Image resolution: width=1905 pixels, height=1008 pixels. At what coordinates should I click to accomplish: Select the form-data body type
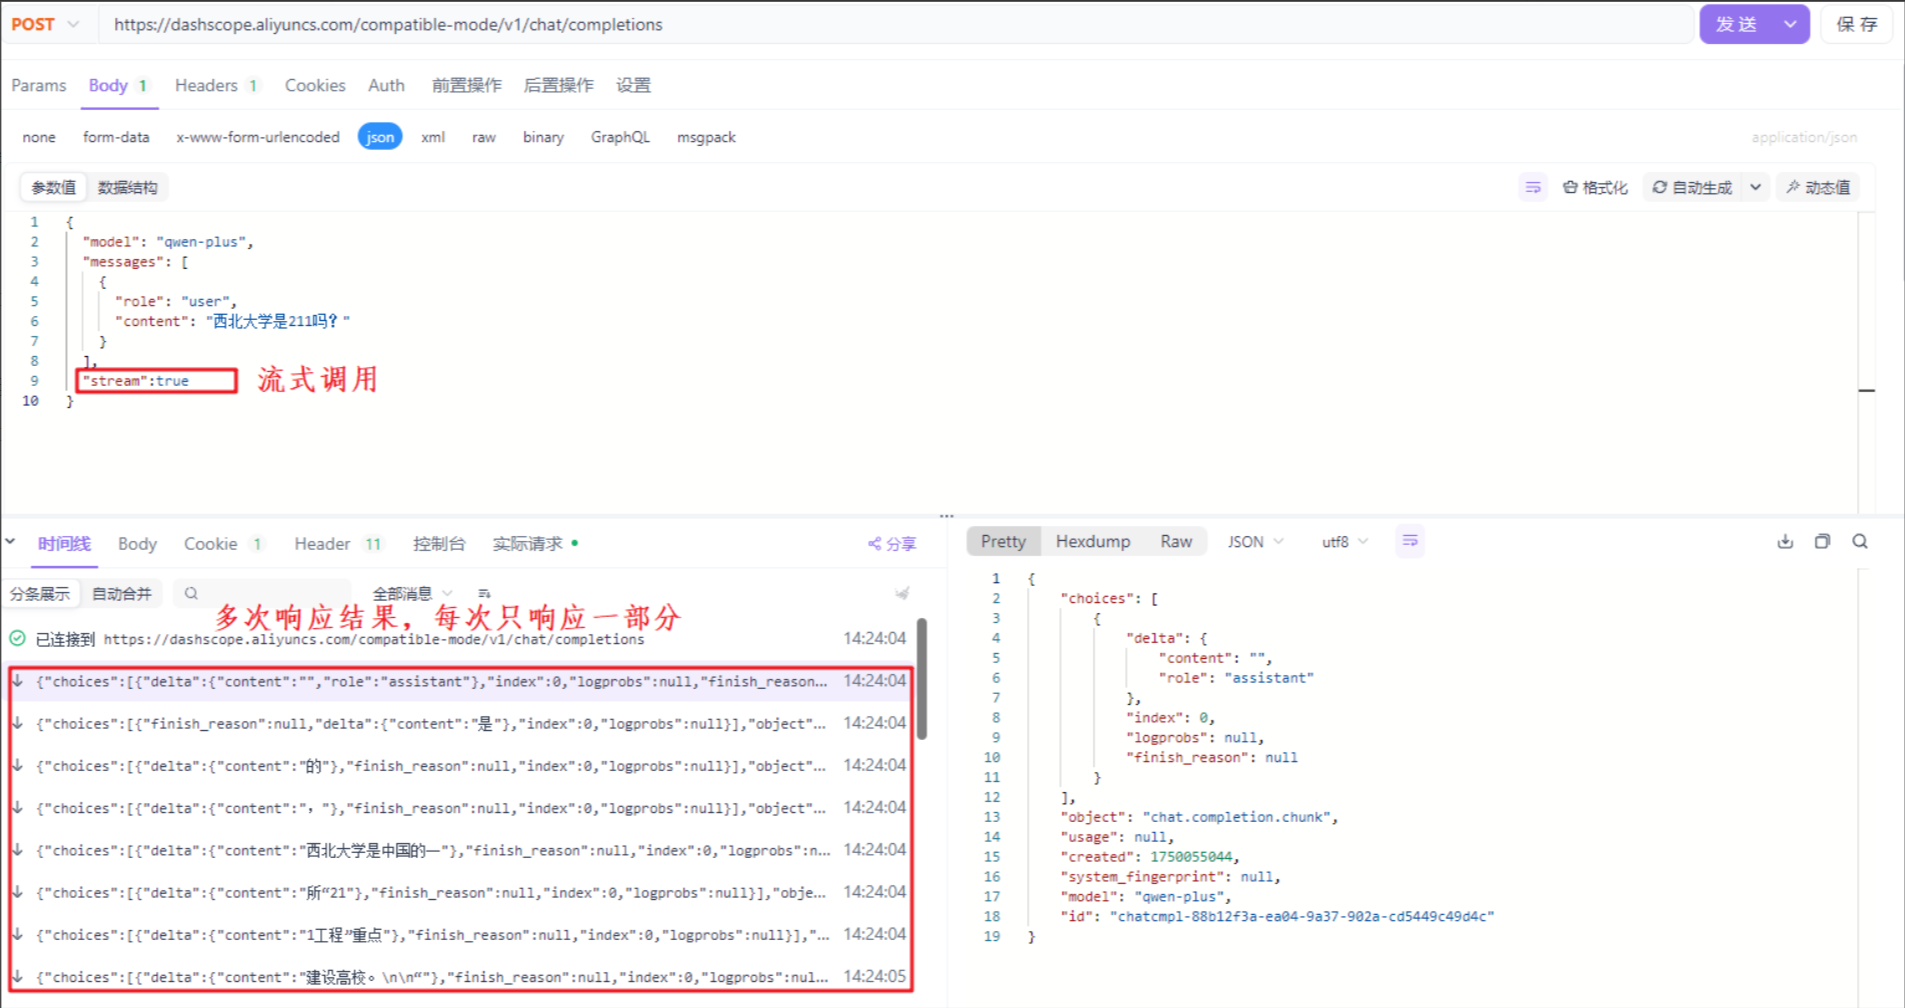click(116, 137)
